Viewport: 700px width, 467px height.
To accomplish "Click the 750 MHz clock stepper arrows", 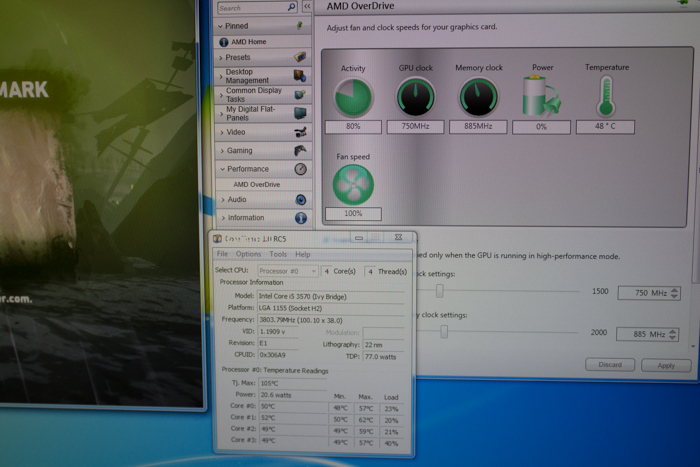I will [675, 293].
